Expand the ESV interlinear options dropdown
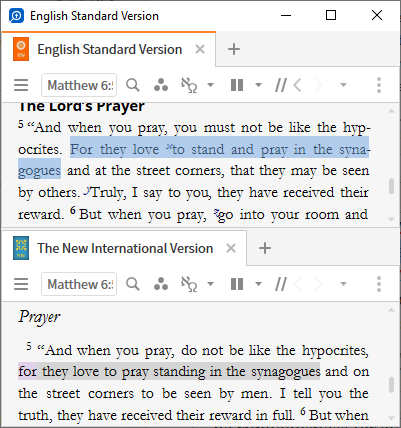This screenshot has height=428, width=401. 210,85
